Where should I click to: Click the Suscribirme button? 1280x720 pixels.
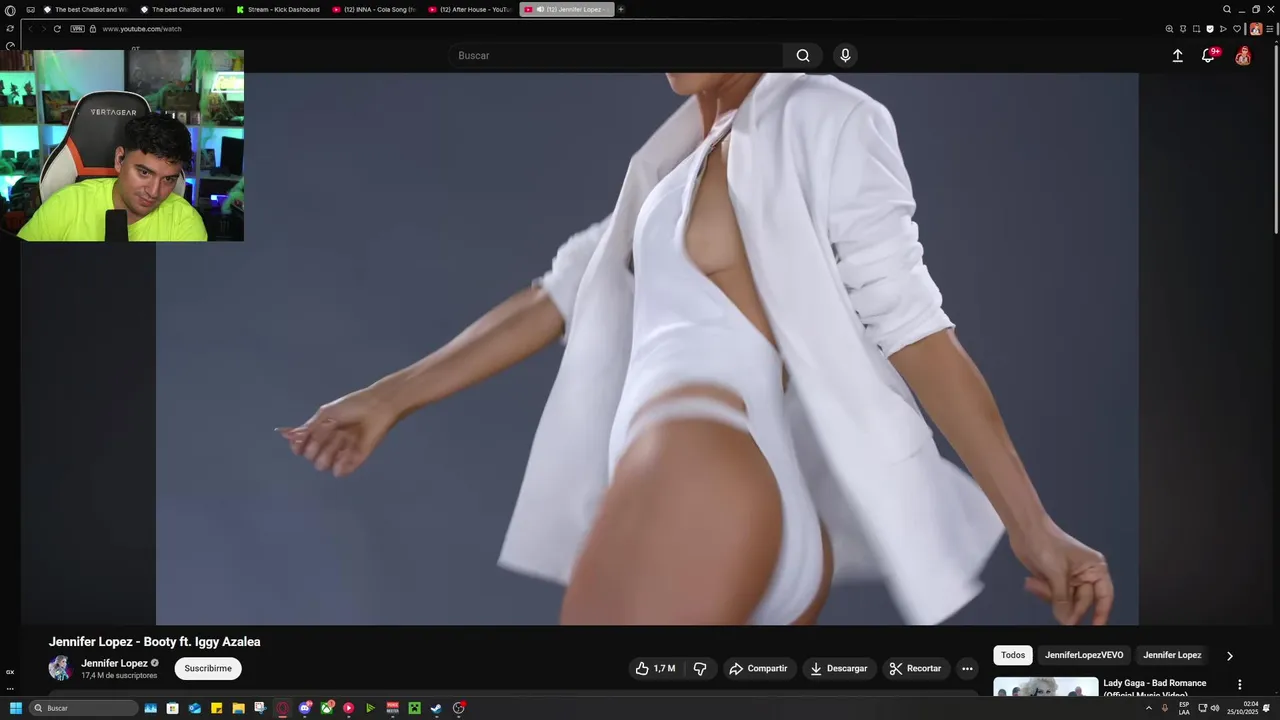208,668
